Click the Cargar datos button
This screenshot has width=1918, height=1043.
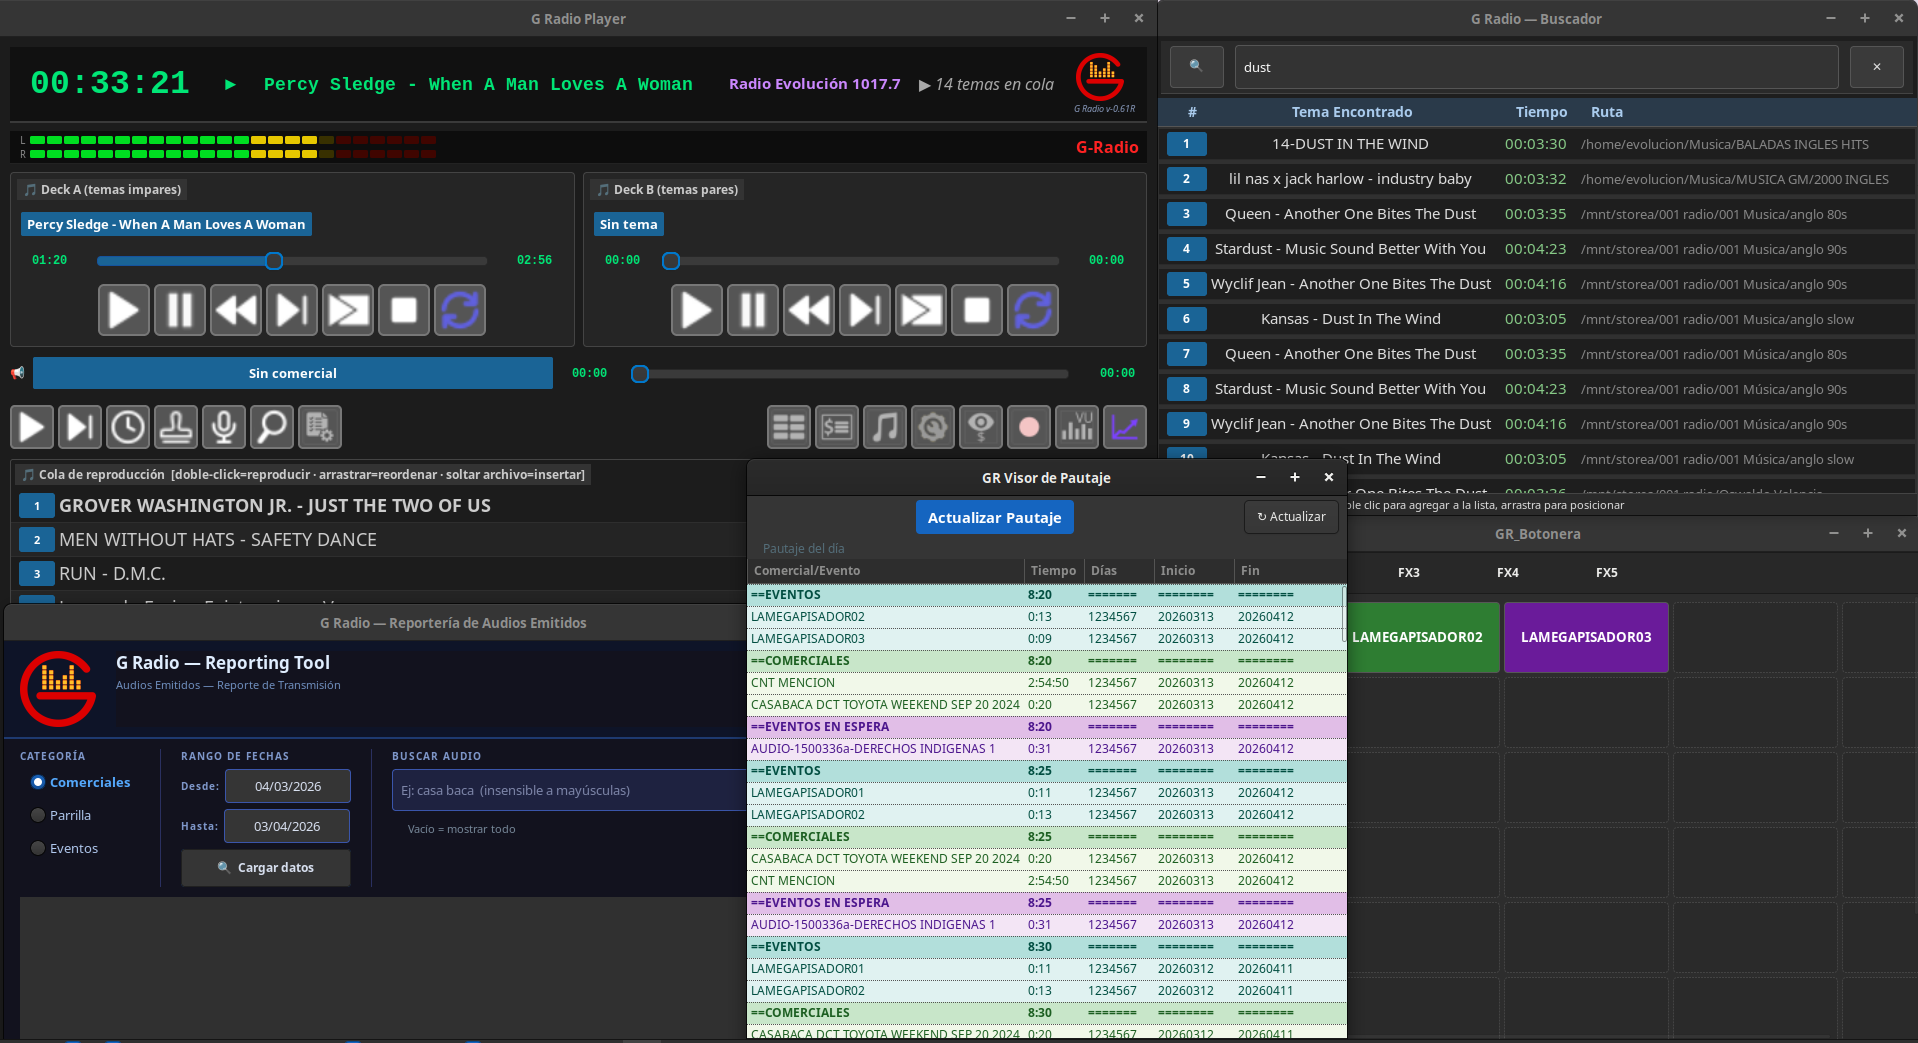pos(266,868)
